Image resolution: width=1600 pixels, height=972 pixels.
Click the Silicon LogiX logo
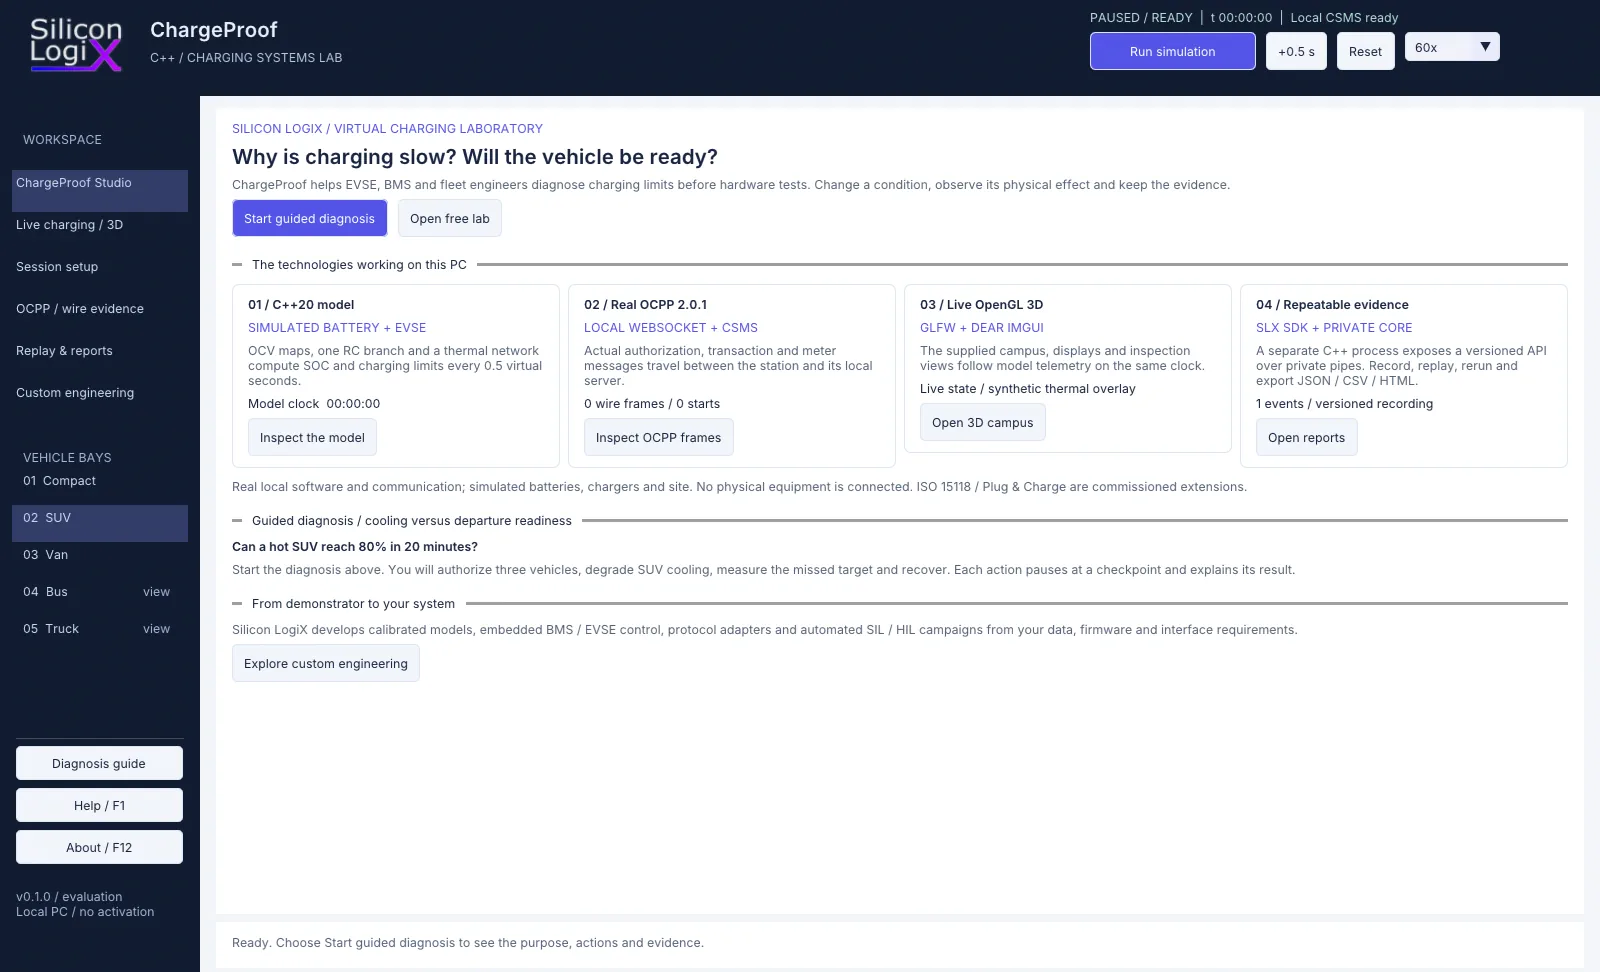(x=76, y=45)
